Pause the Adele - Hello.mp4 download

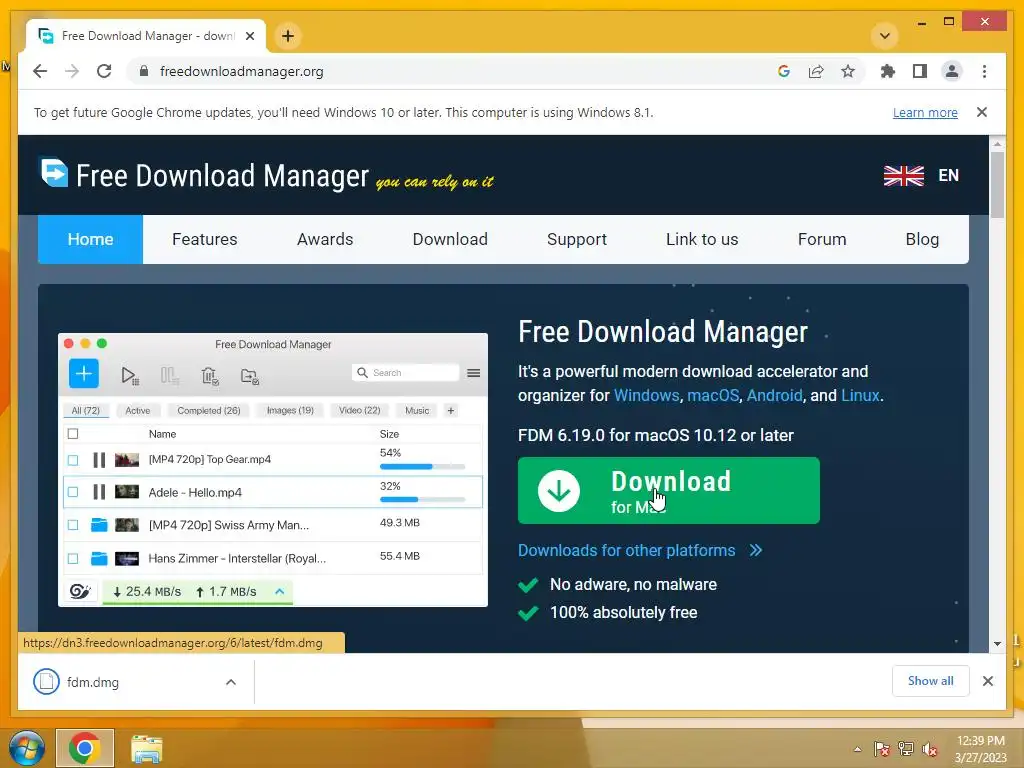click(x=99, y=492)
